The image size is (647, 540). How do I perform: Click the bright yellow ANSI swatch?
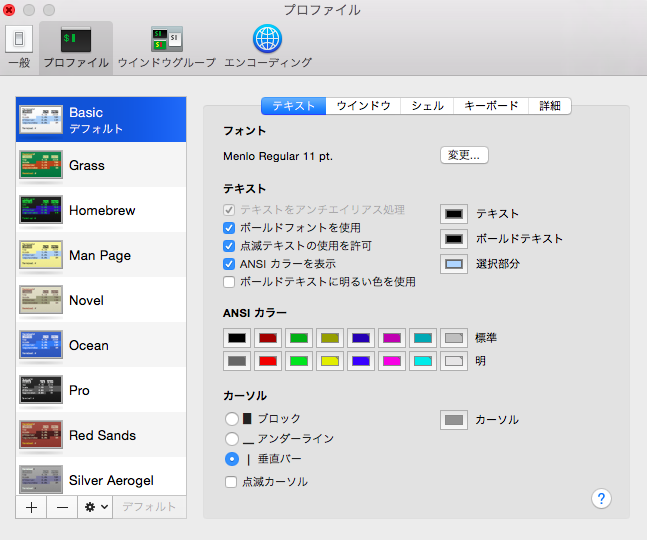(330, 361)
